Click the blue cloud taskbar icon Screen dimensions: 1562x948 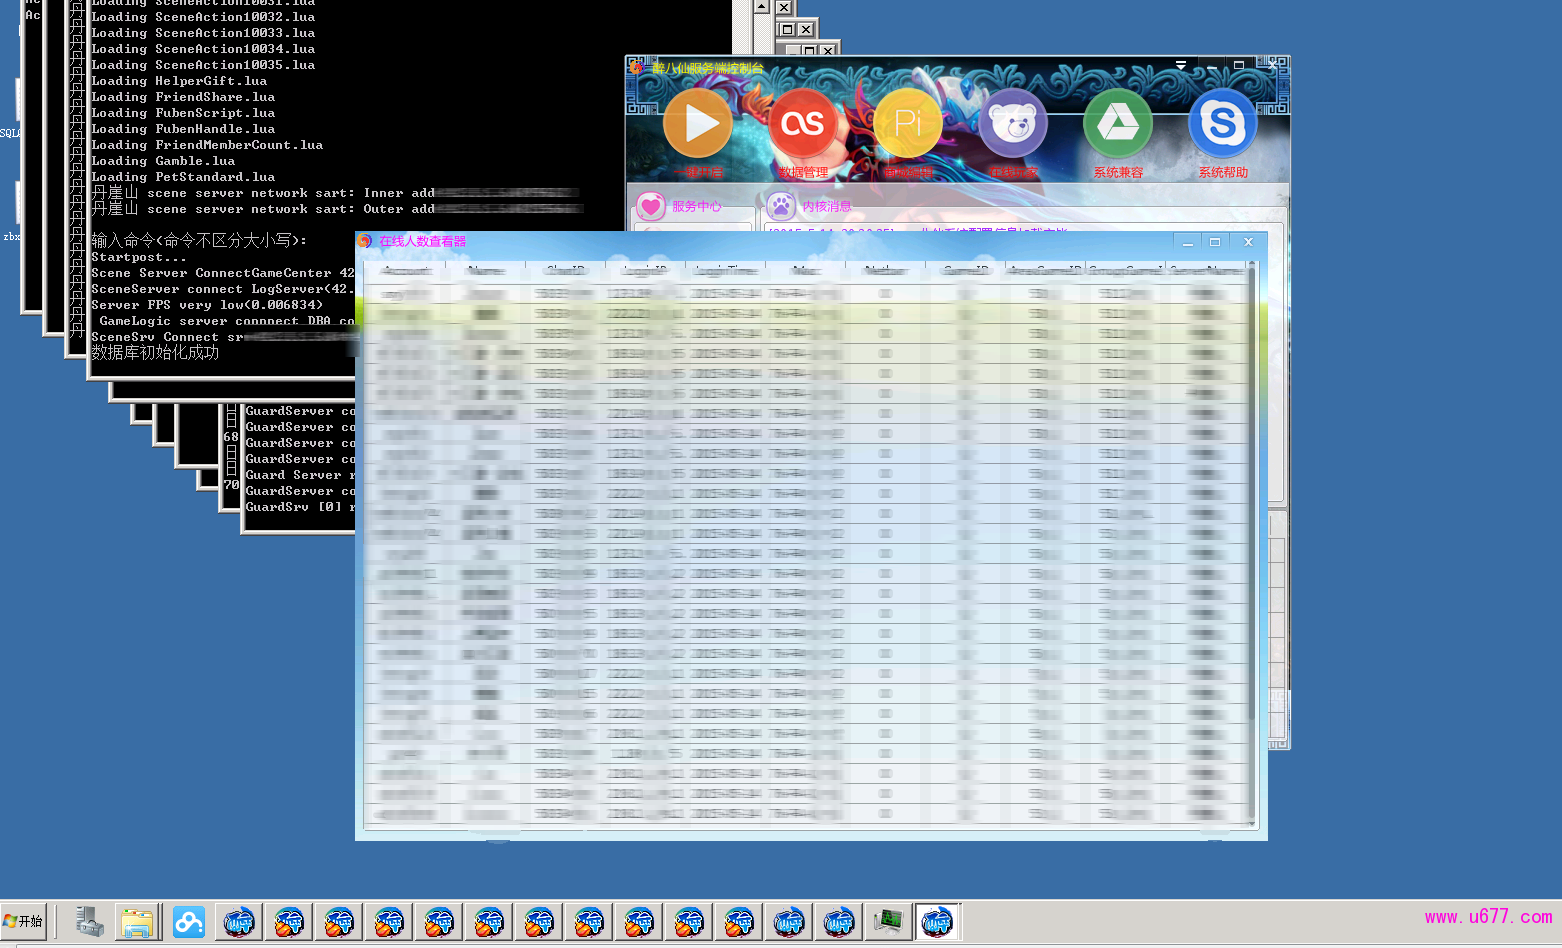188,922
